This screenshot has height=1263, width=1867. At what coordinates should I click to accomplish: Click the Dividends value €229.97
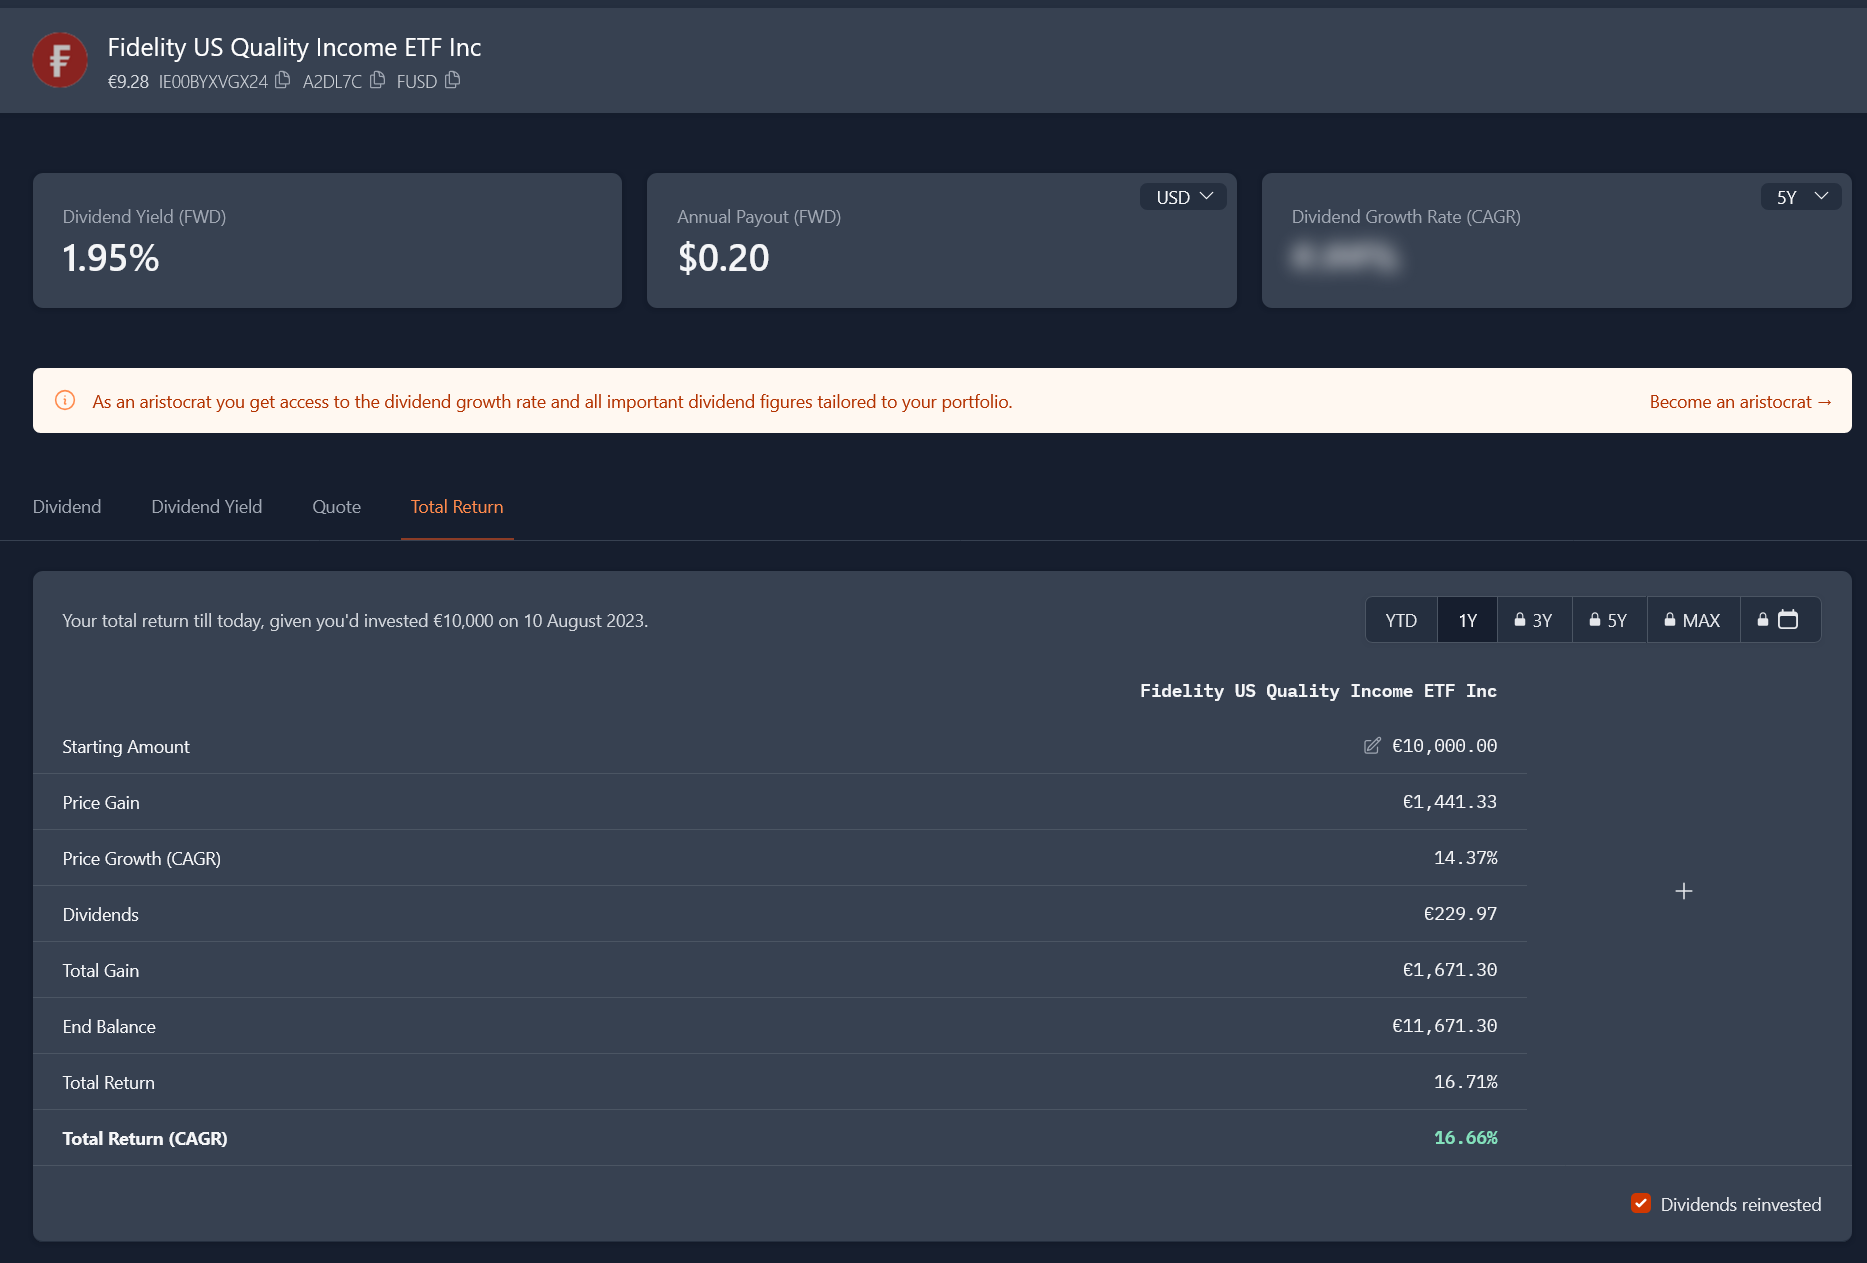point(1460,914)
